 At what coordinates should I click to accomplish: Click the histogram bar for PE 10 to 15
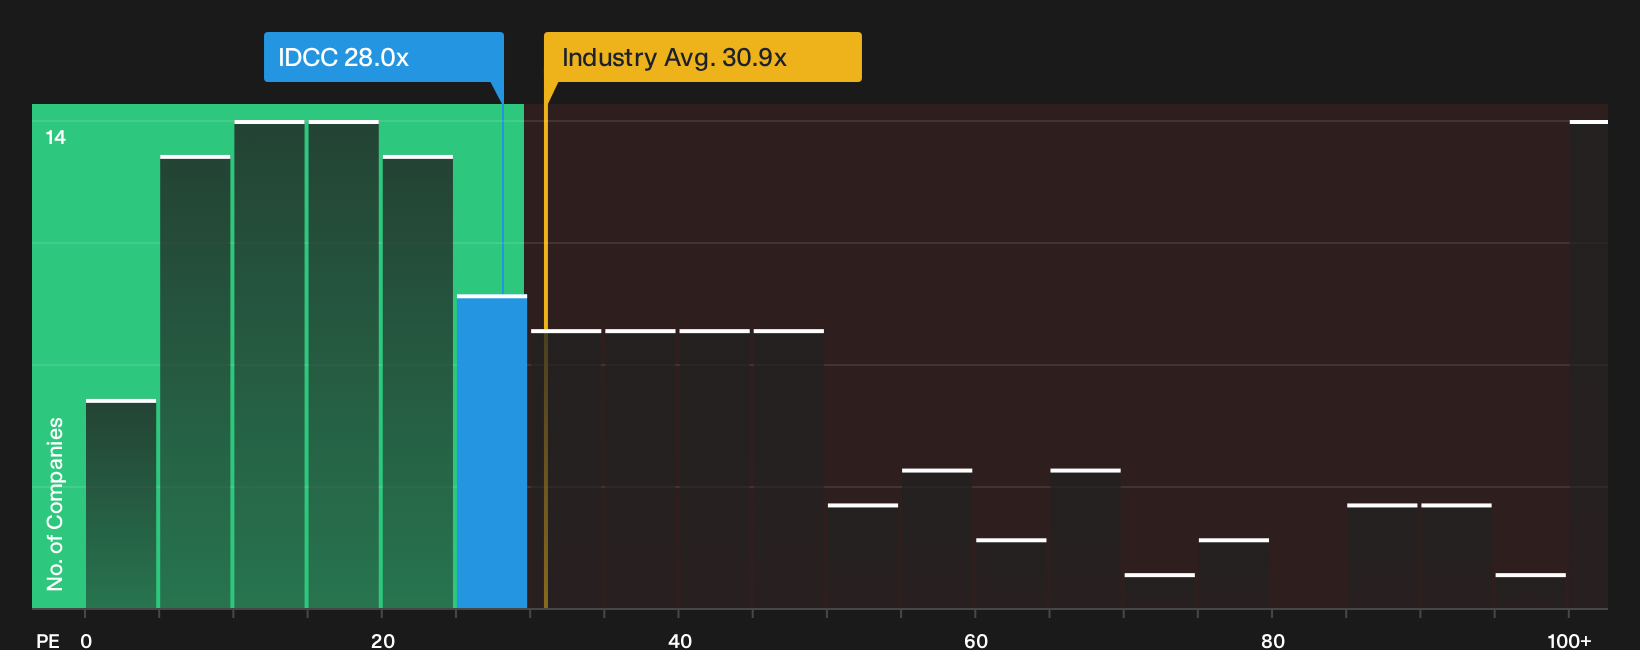[269, 364]
